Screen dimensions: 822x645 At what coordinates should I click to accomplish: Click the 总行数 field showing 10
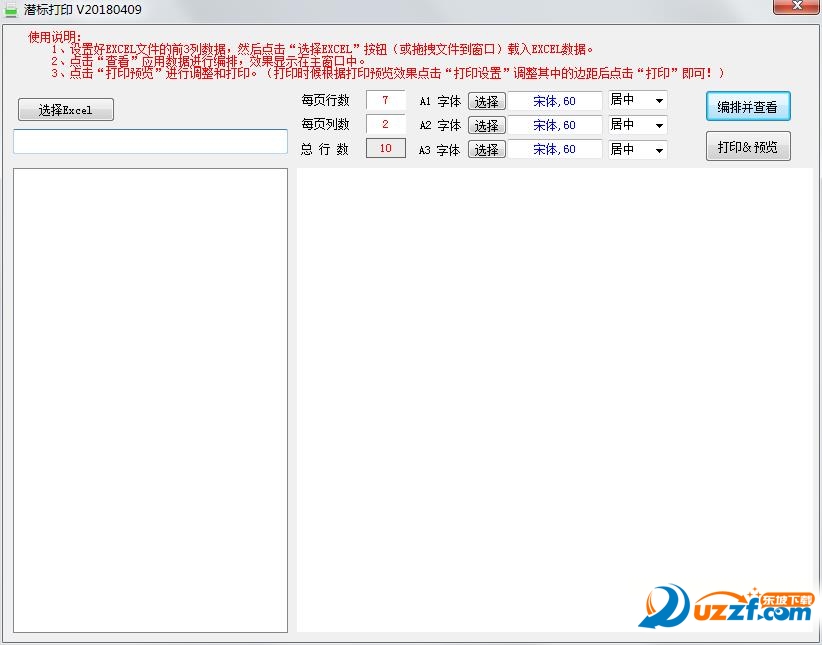coord(385,148)
